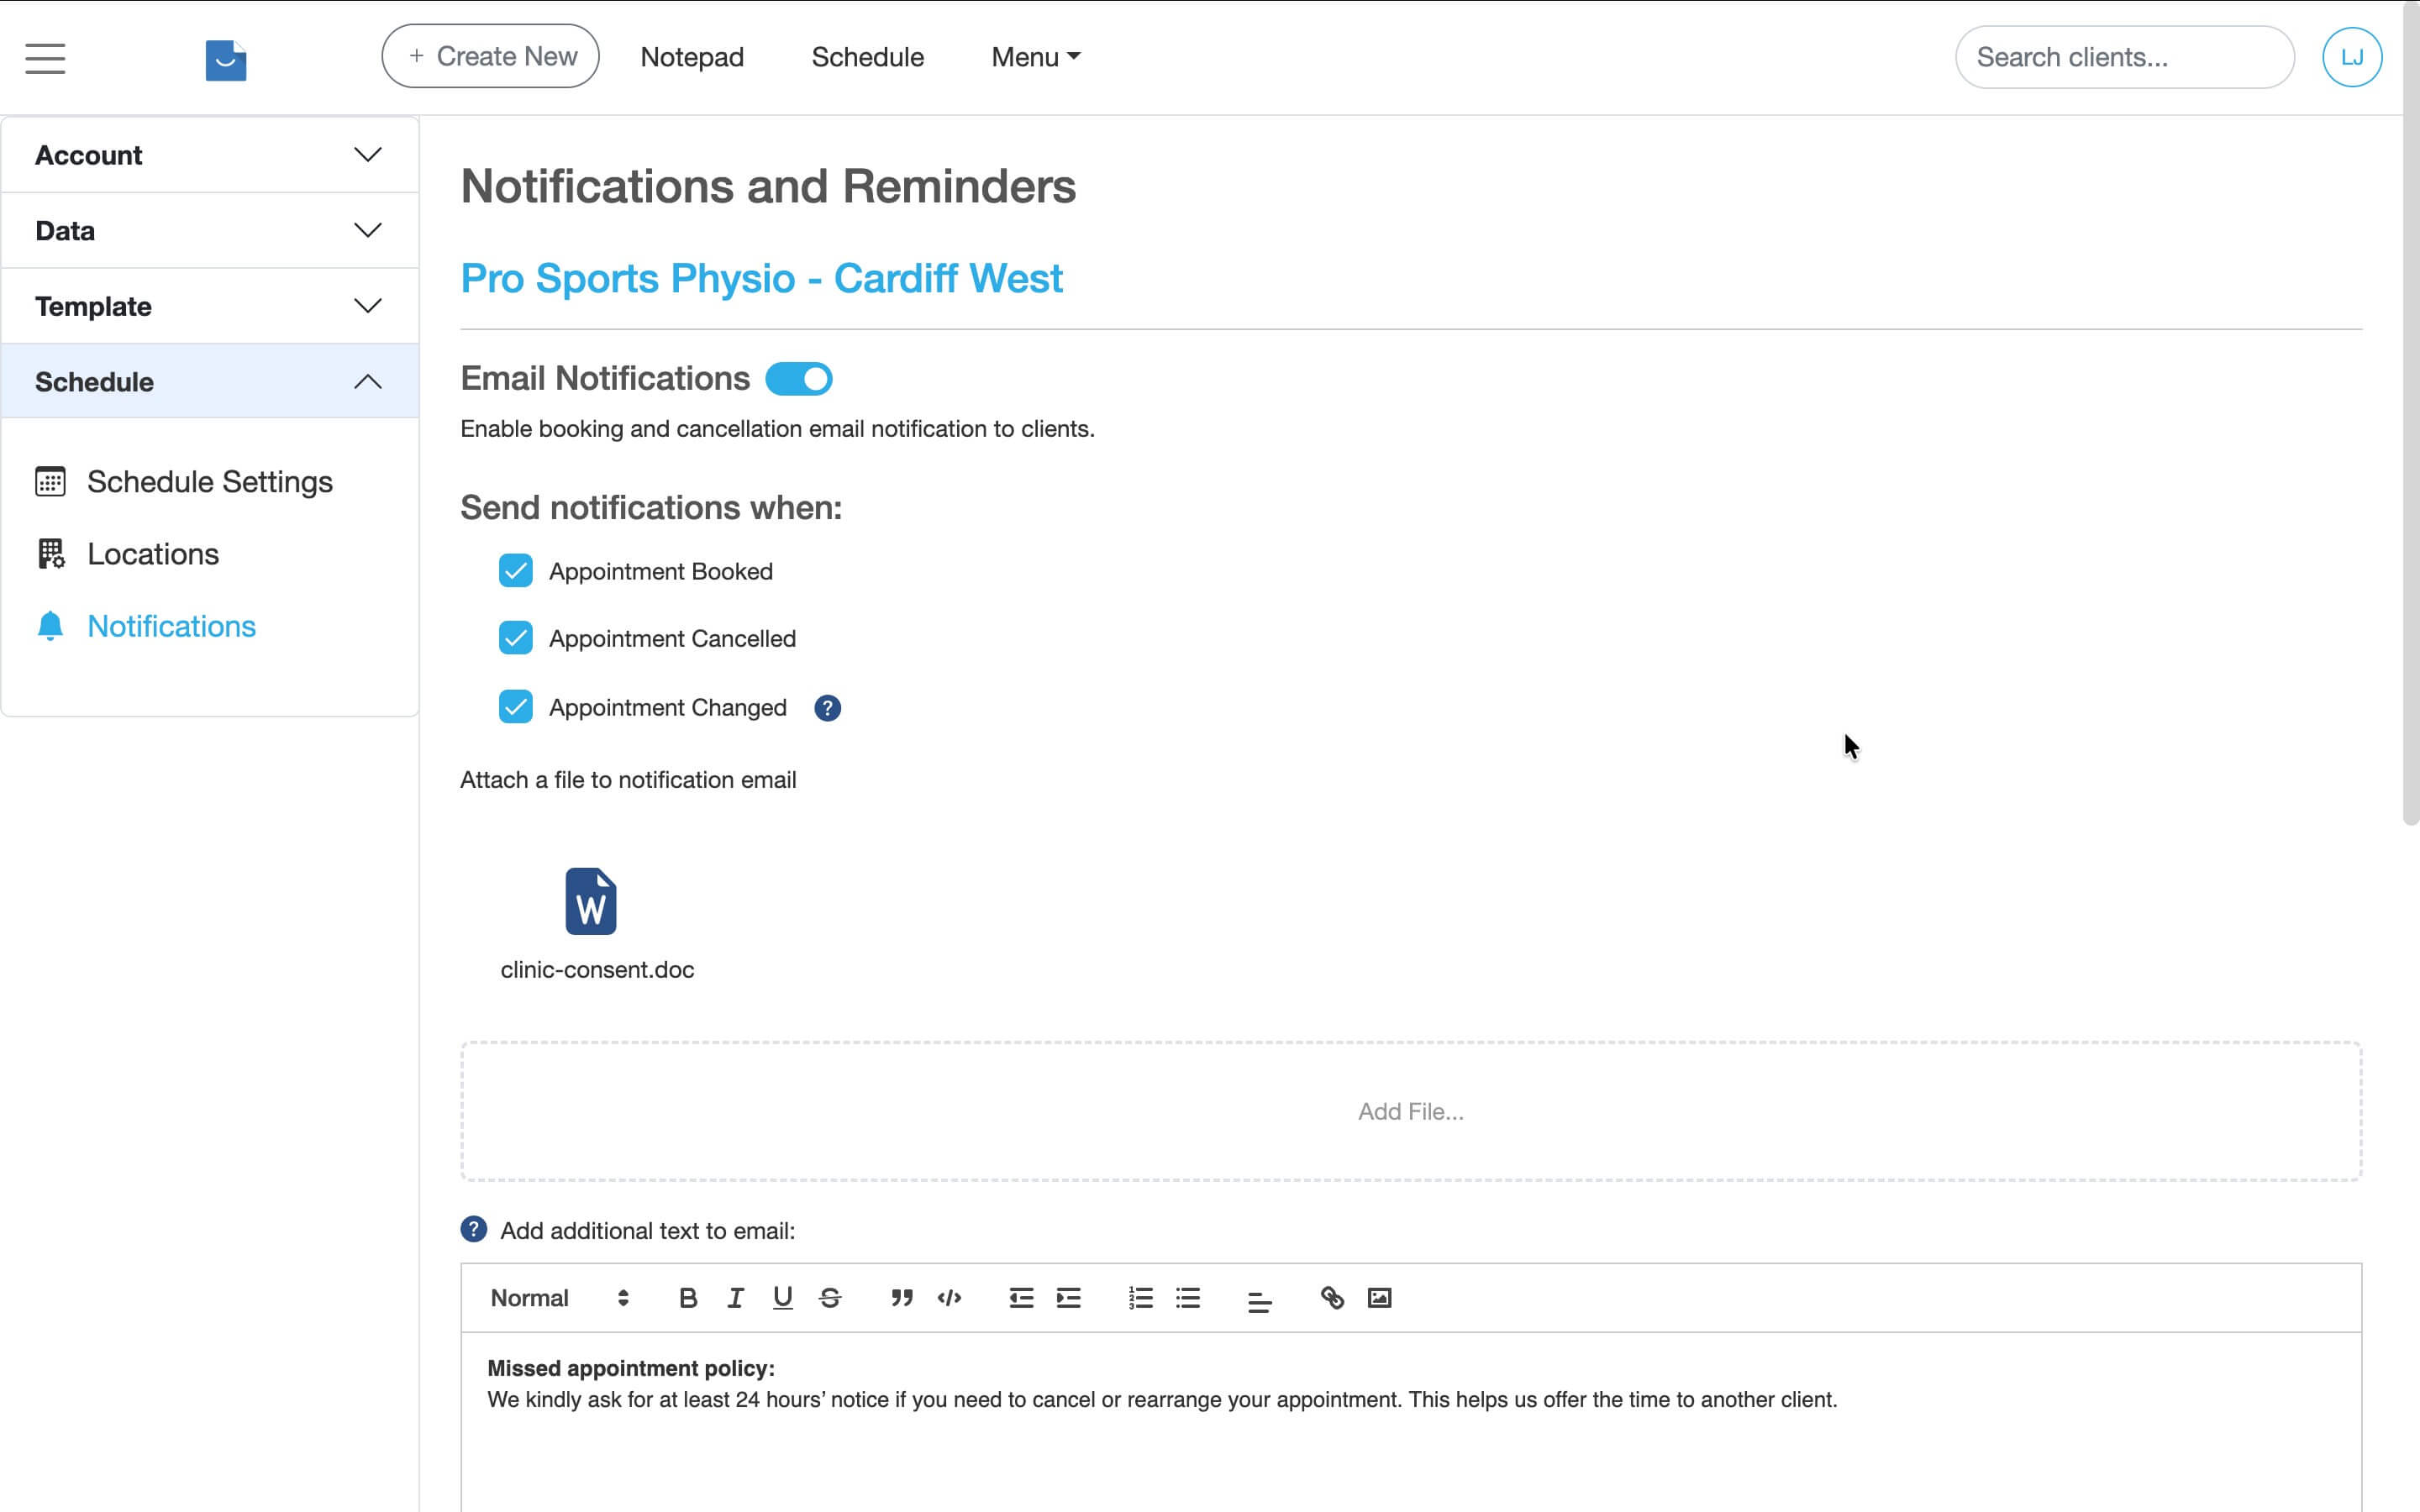Click the Search clients field
Viewport: 2420px width, 1512px height.
2123,57
